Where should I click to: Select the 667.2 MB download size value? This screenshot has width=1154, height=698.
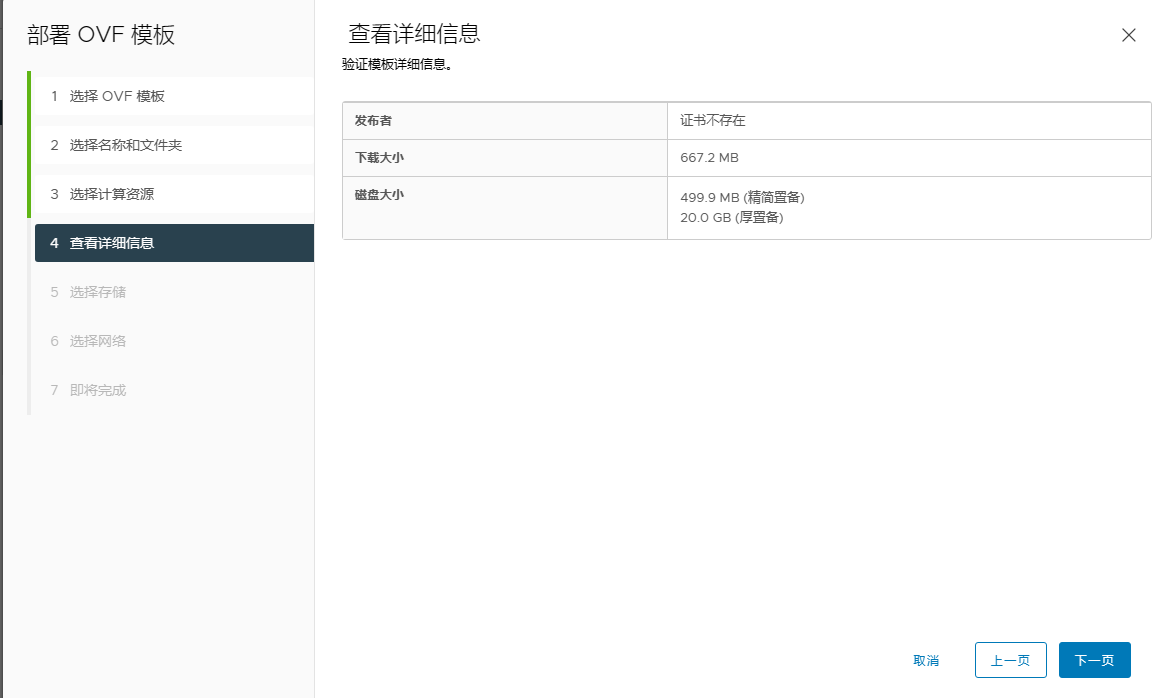(x=709, y=158)
